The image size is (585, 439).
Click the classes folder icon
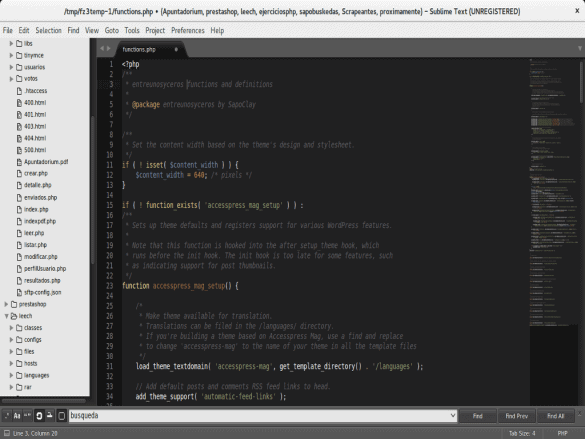point(19,328)
